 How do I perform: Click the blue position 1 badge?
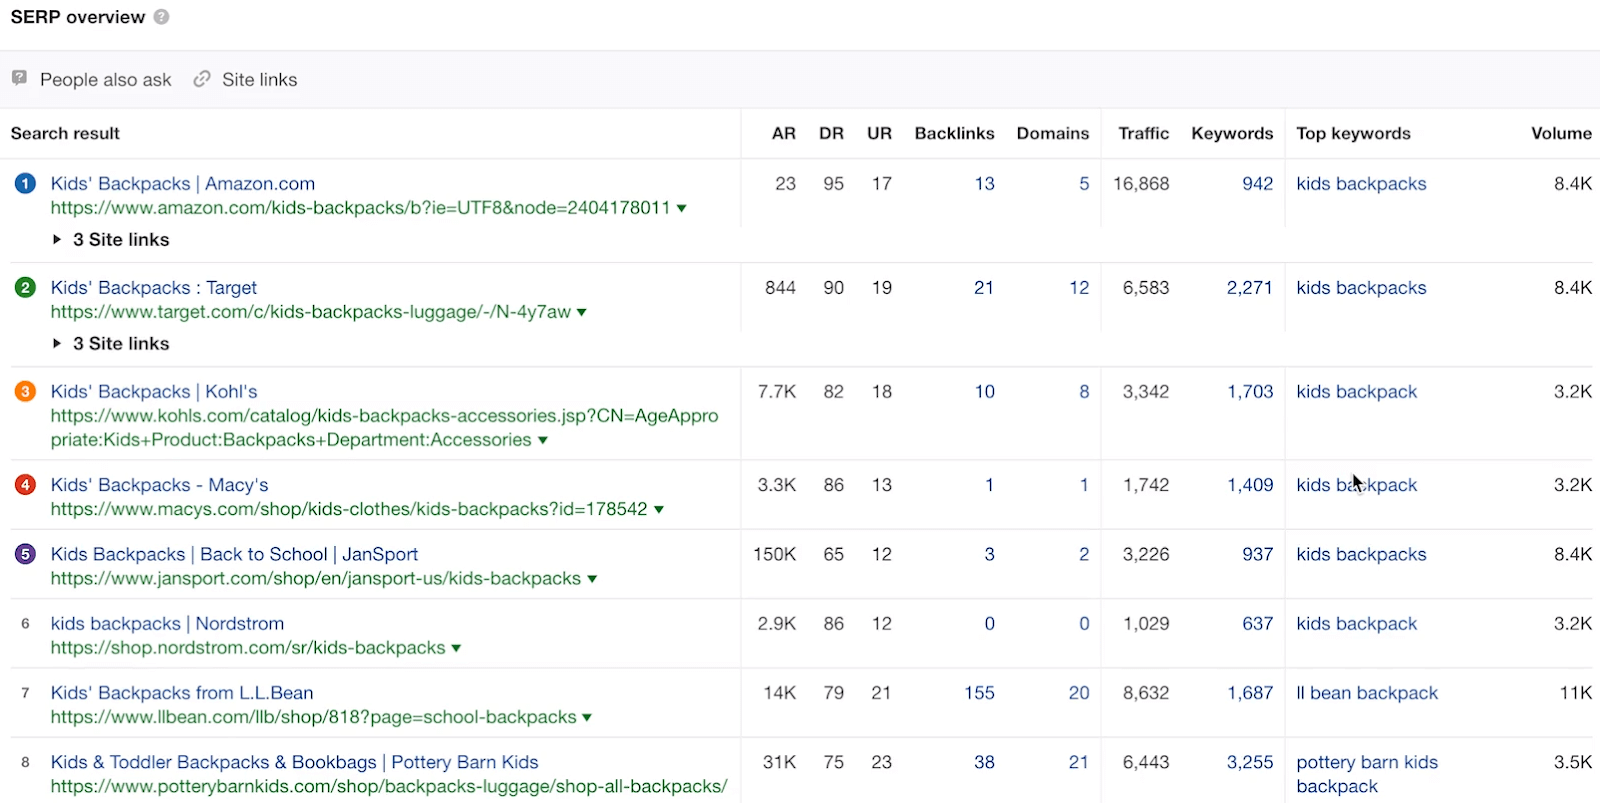tap(25, 184)
